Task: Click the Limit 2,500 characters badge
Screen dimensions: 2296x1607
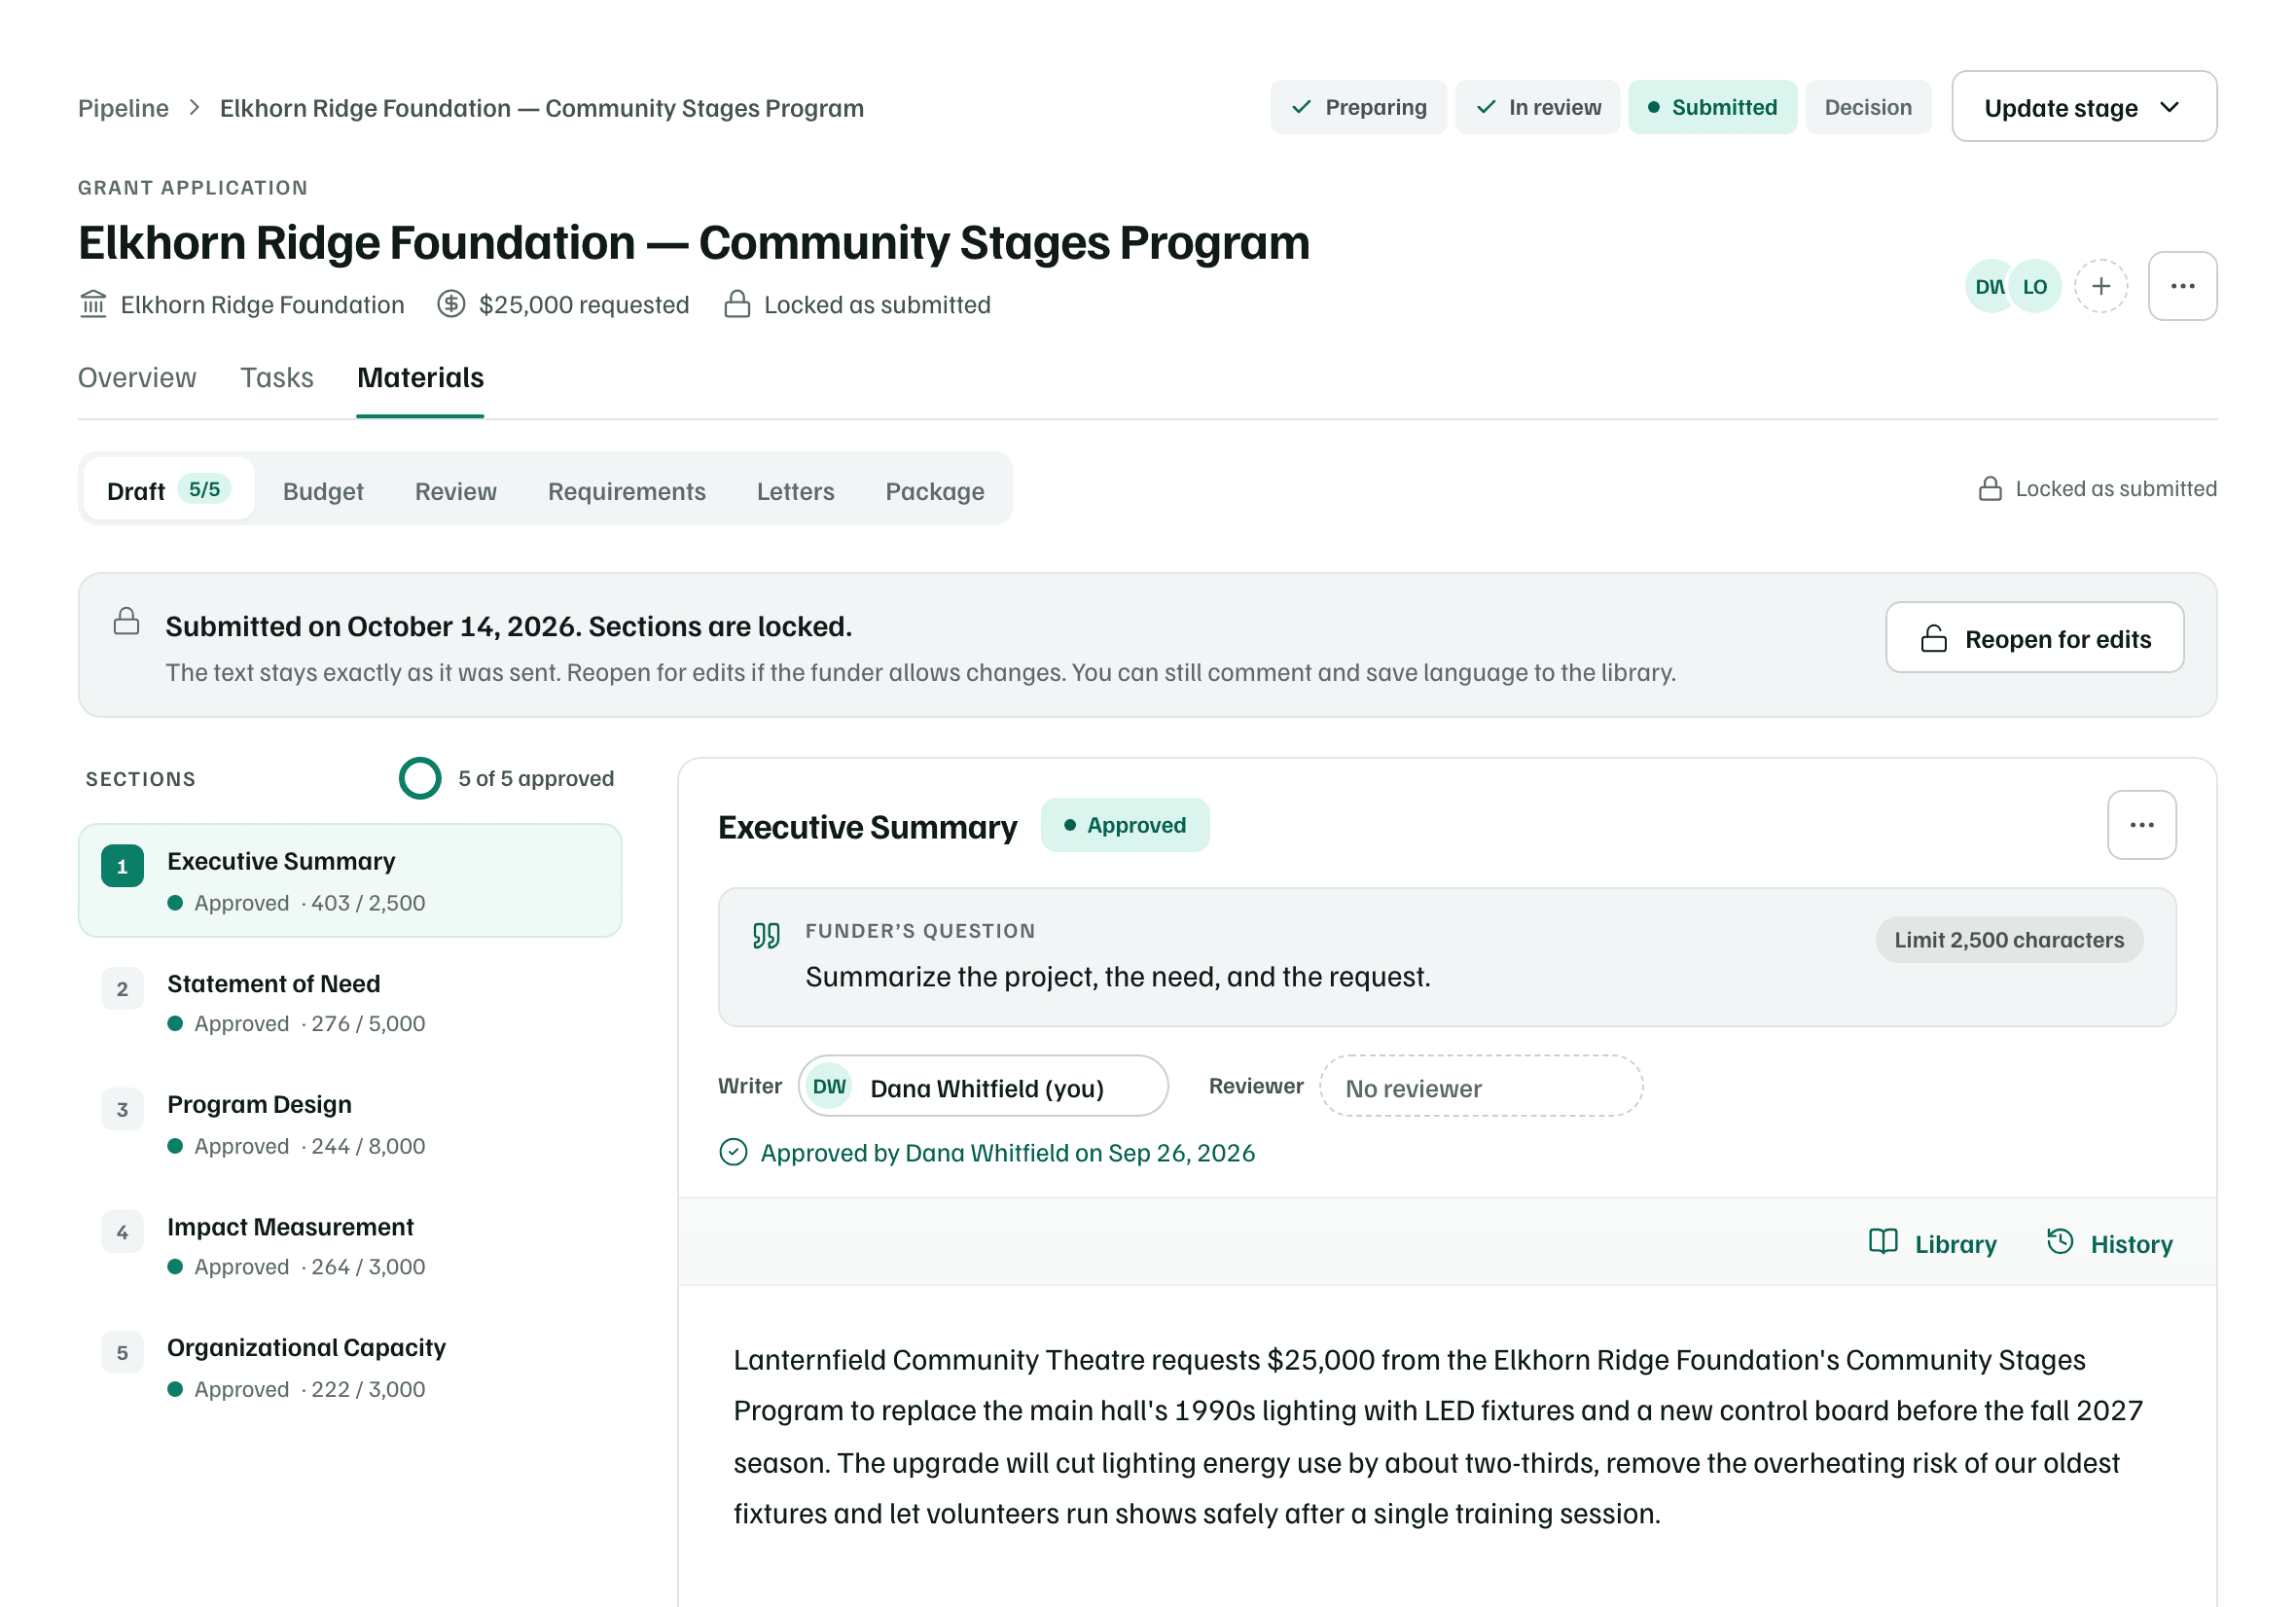Action: (2008, 939)
